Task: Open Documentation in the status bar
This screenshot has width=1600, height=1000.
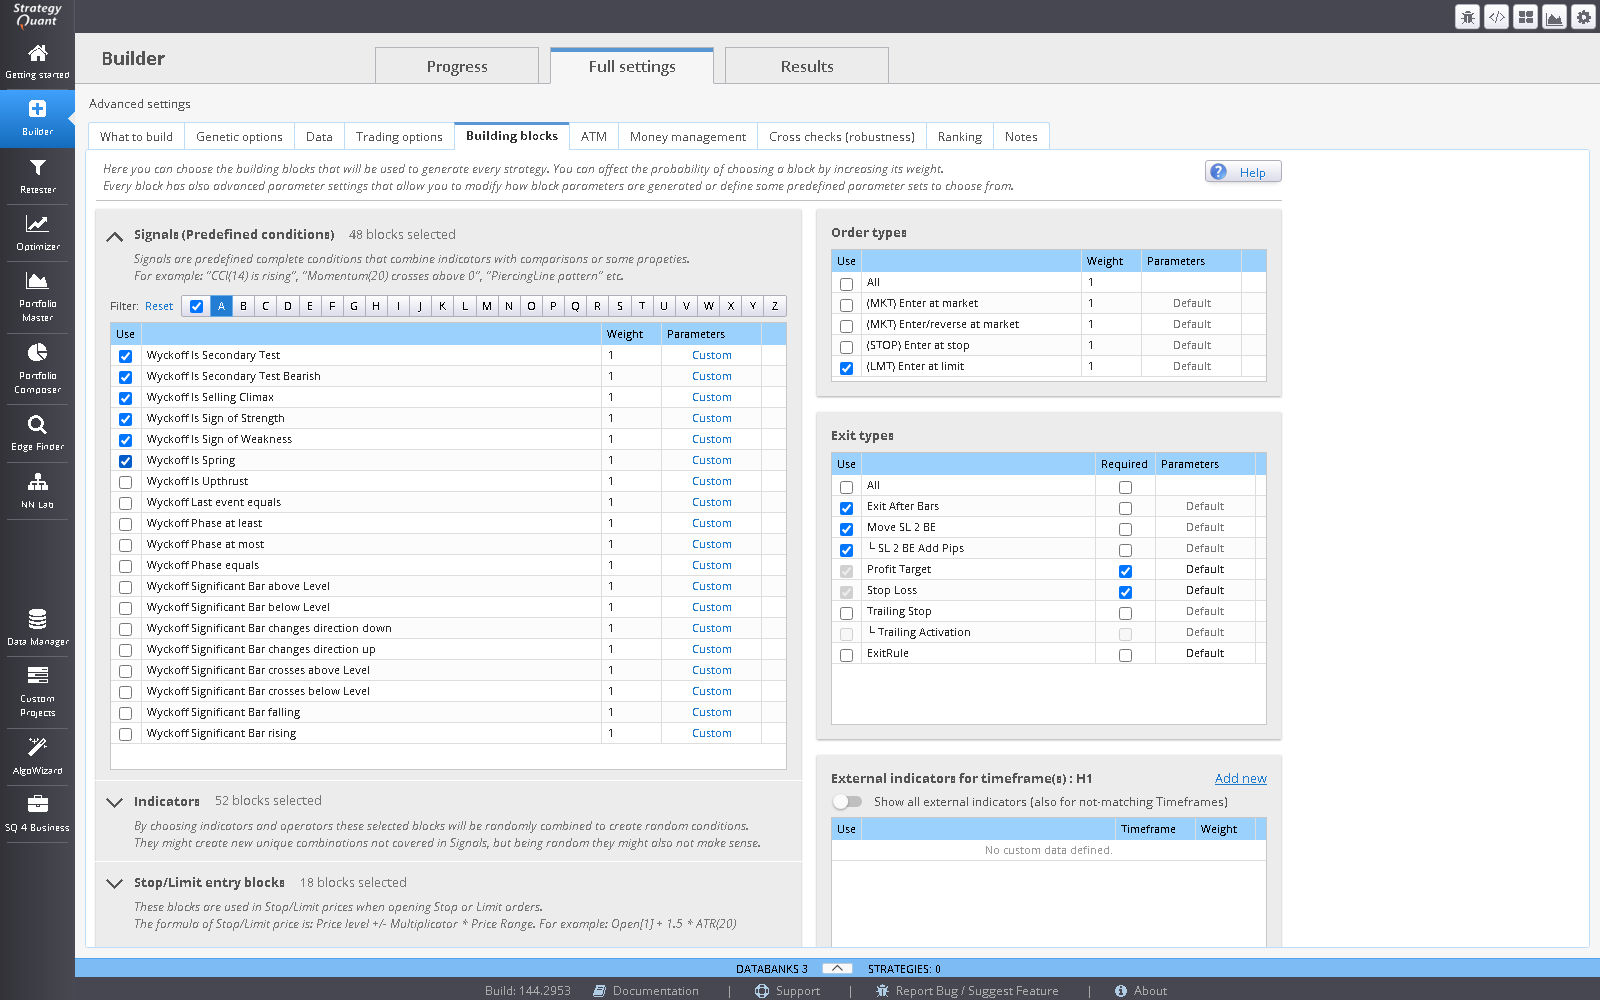Action: (646, 991)
